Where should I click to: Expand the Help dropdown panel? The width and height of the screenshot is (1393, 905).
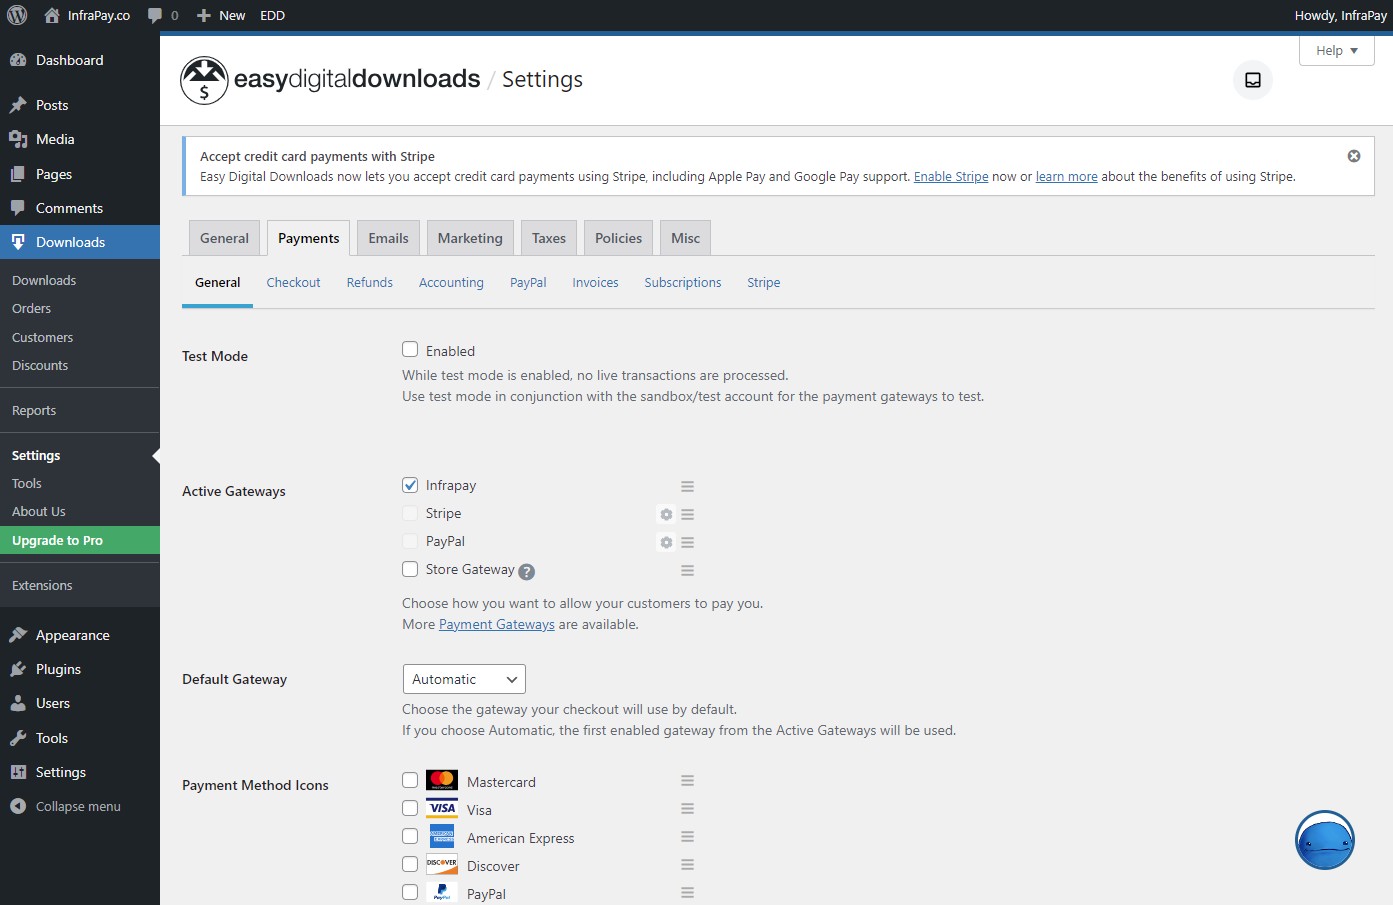(x=1337, y=51)
